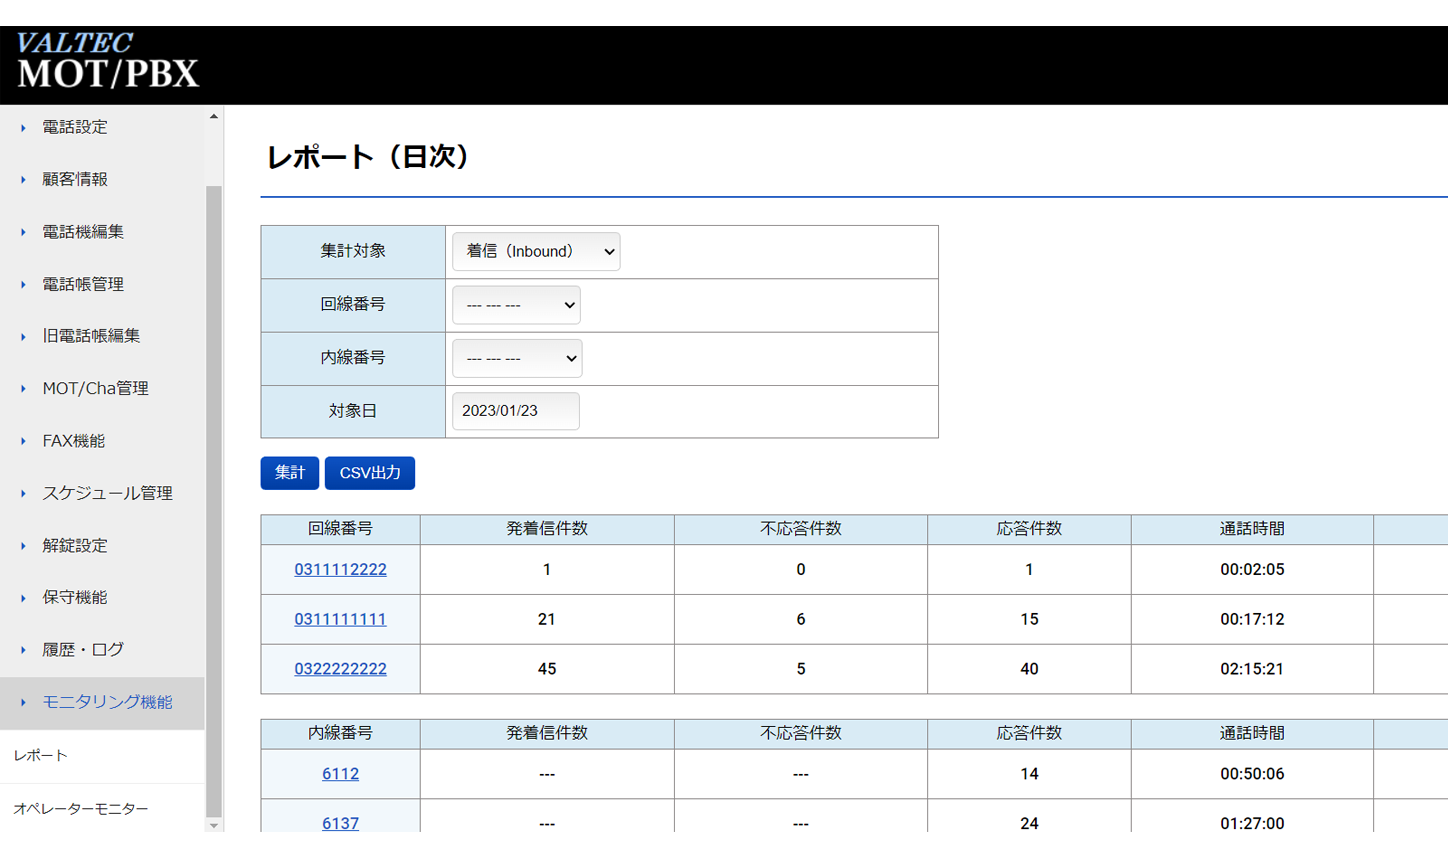Click the arrow beside 電話帳管理
This screenshot has height=858, width=1448.
coord(23,284)
